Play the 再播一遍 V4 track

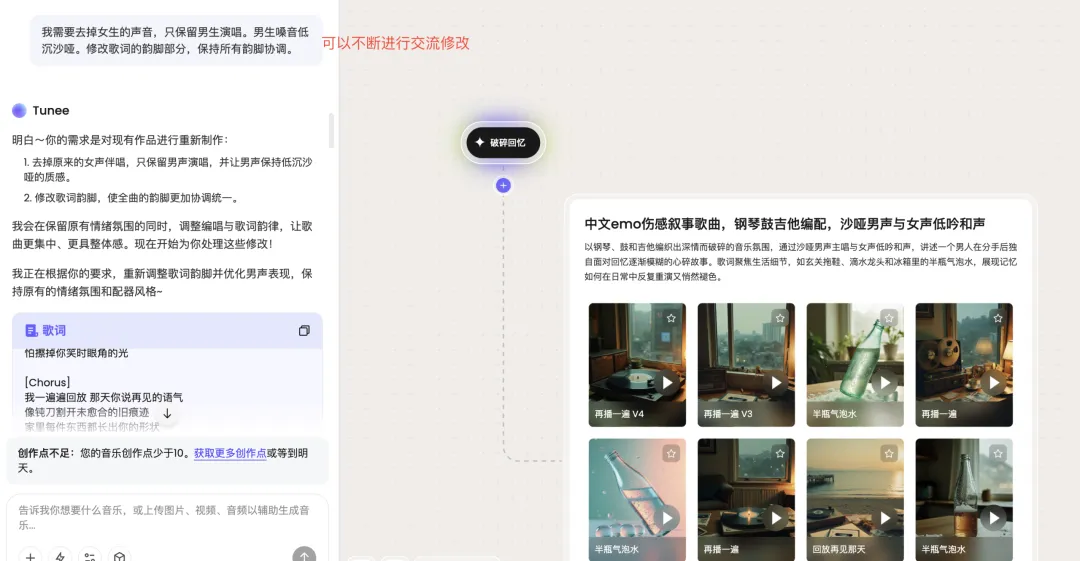(667, 382)
